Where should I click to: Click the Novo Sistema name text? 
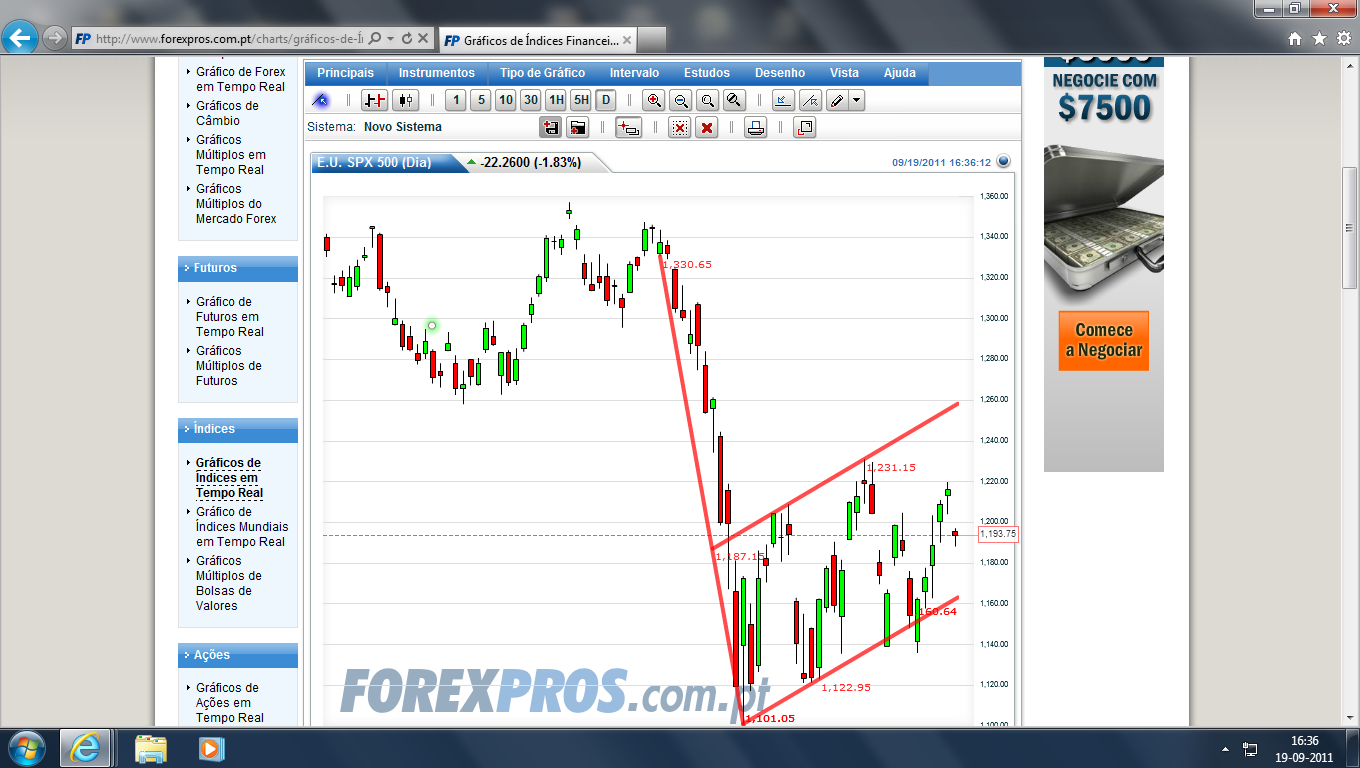tap(402, 127)
